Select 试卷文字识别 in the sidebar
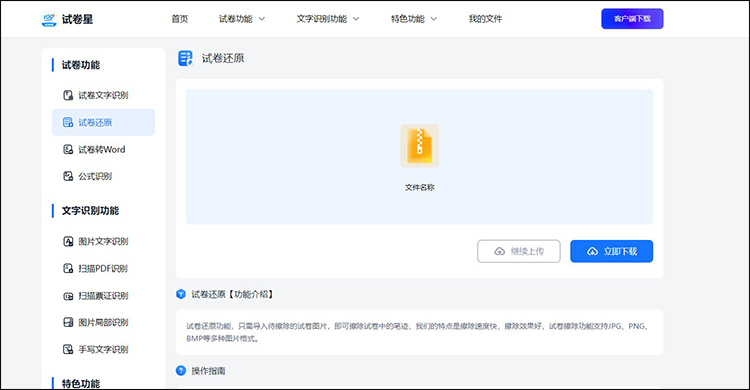This screenshot has width=750, height=390. 103,95
